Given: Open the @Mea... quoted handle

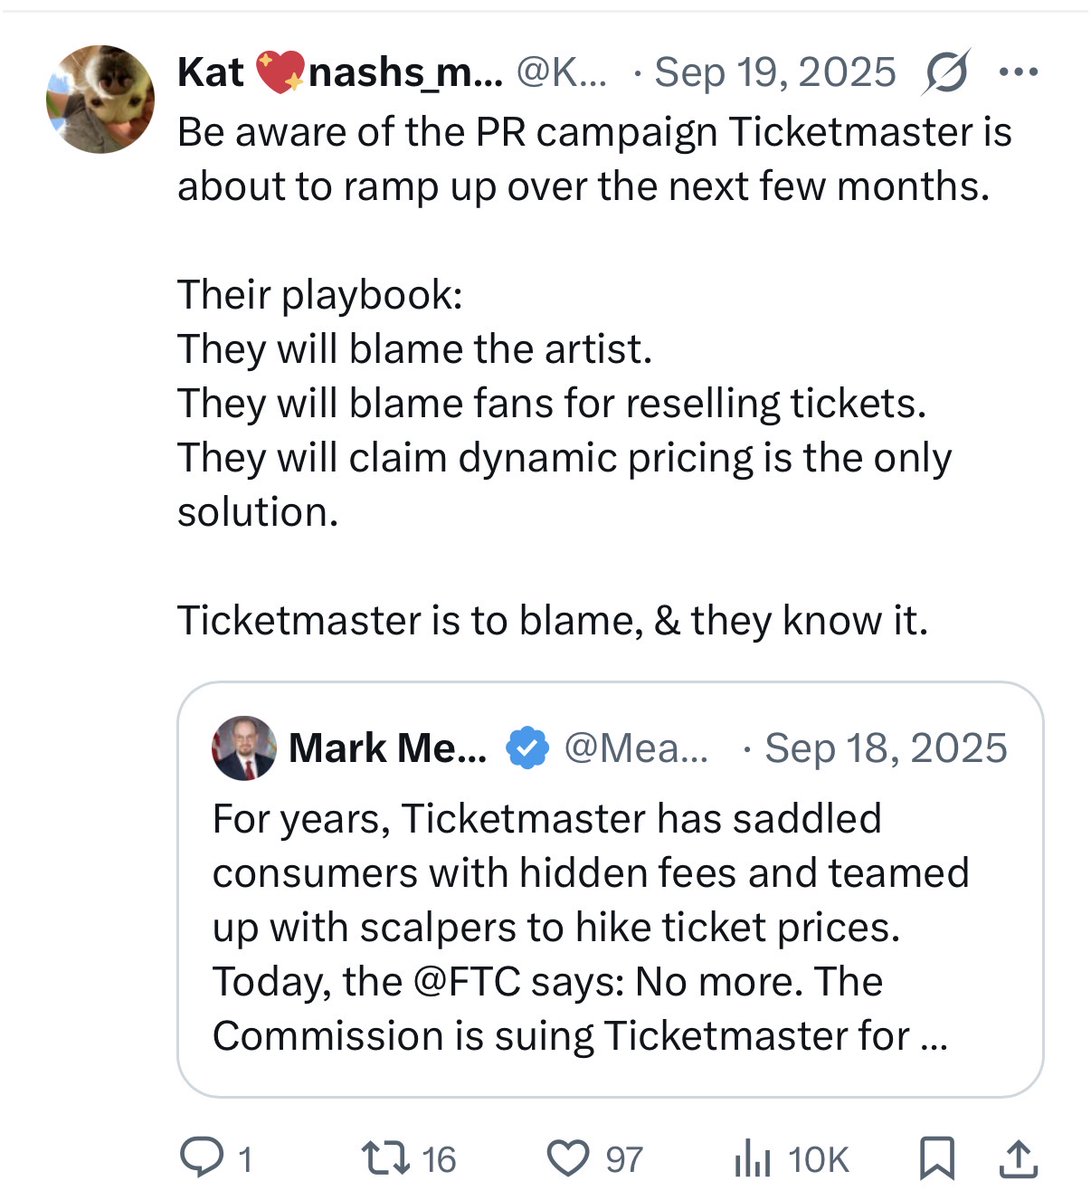Looking at the screenshot, I should pos(636,748).
